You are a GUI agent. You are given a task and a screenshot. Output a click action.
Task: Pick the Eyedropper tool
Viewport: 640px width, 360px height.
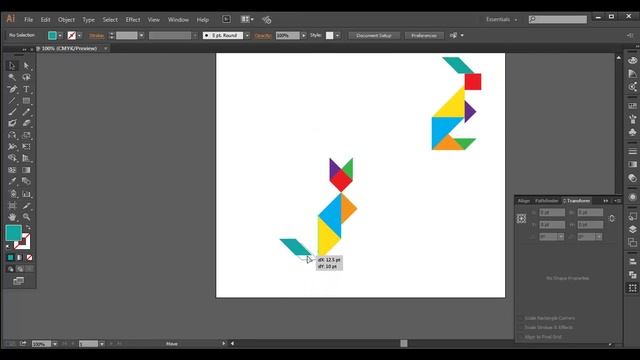pyautogui.click(x=12, y=181)
